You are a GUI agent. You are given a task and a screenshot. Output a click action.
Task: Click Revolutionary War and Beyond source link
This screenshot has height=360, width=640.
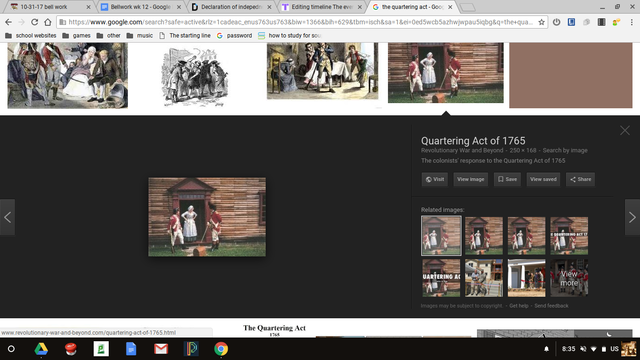[x=462, y=151]
